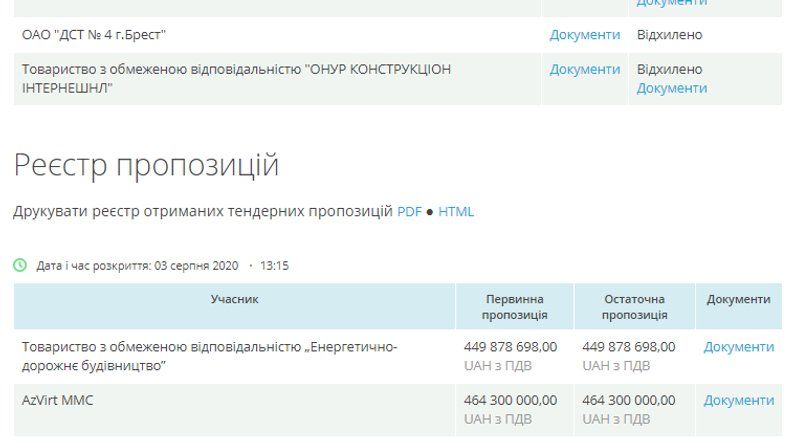Open Документи for Енергетично-дорожнє будівництво bid
794x446 pixels.
click(738, 347)
